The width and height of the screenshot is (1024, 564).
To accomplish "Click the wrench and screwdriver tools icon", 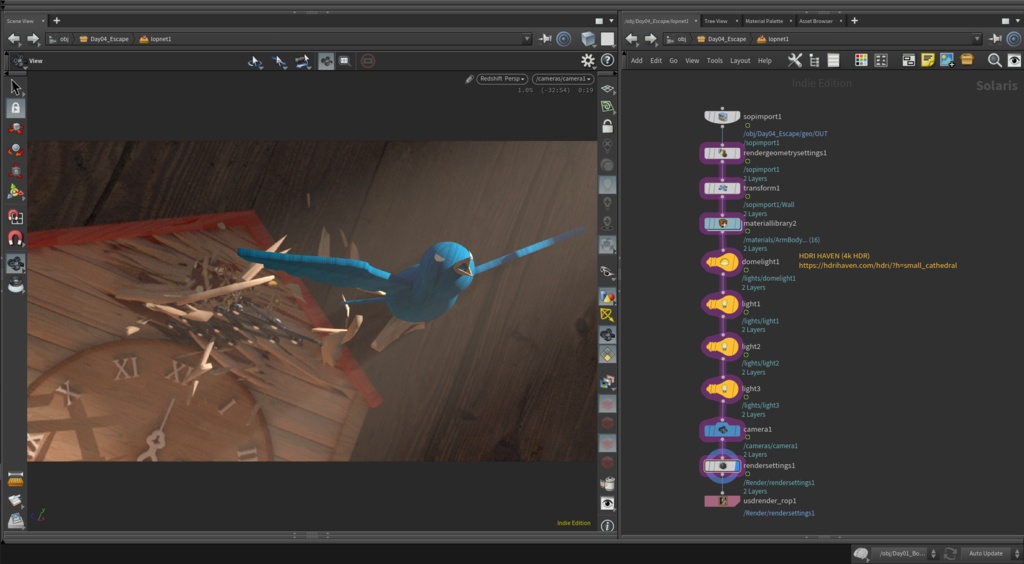I will pyautogui.click(x=795, y=60).
